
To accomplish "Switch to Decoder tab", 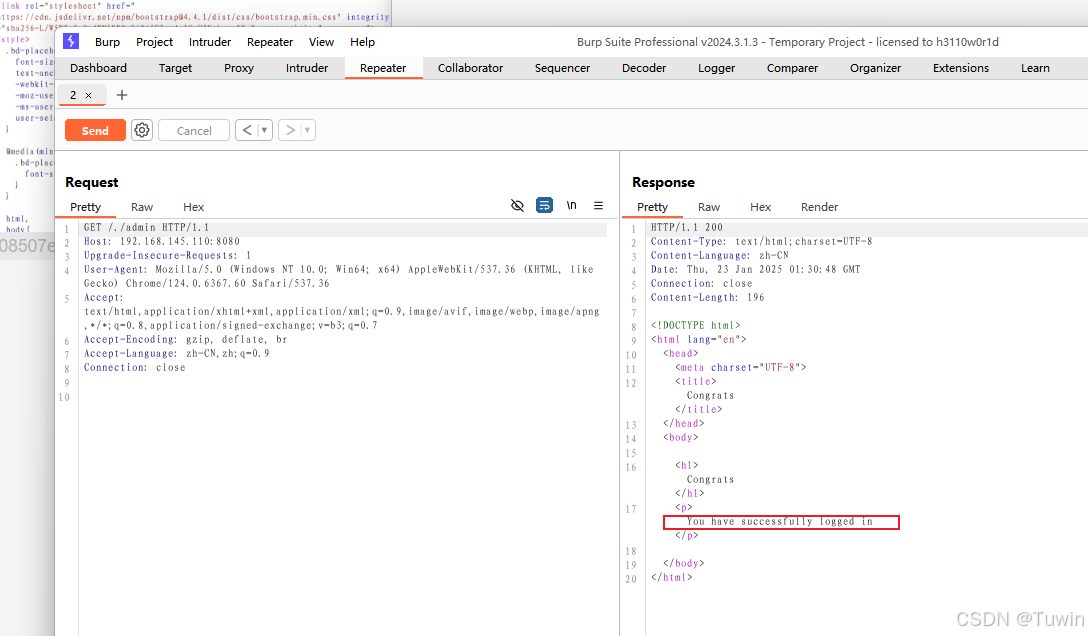I will pyautogui.click(x=644, y=68).
